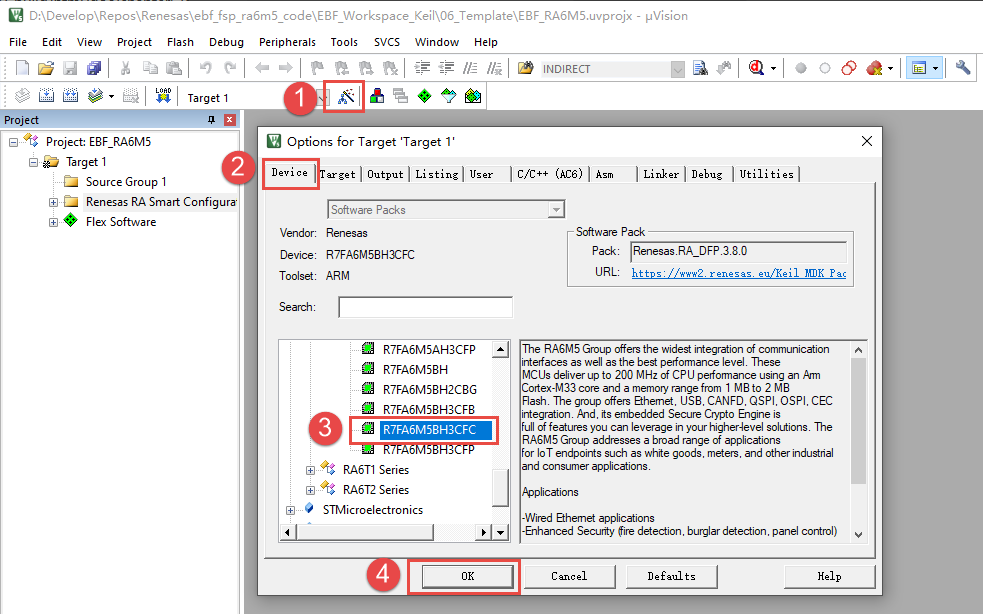Collapse the Target 1 tree node
Image resolution: width=983 pixels, height=614 pixels.
[x=33, y=162]
